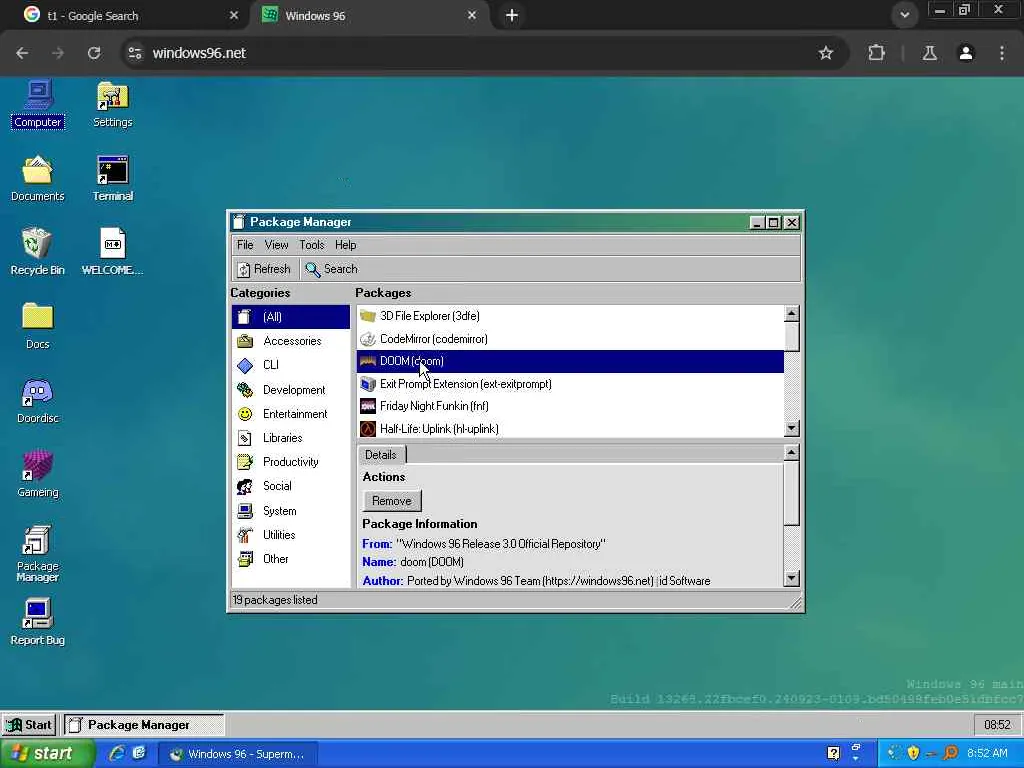Click the Windows 96 Start button
Viewport: 1024px width, 768px height.
29,725
